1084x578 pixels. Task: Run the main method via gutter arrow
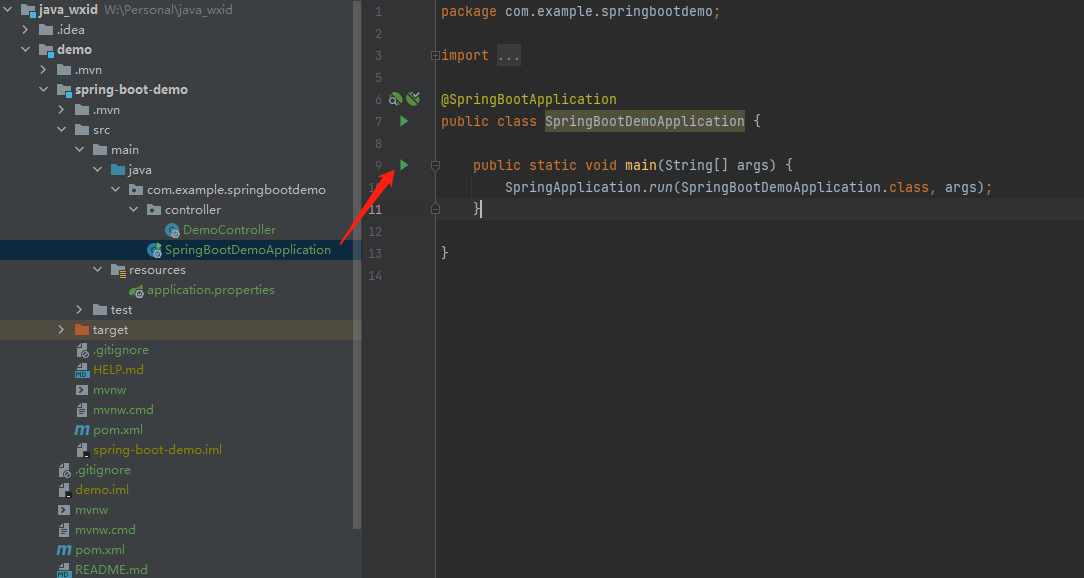pyautogui.click(x=404, y=165)
